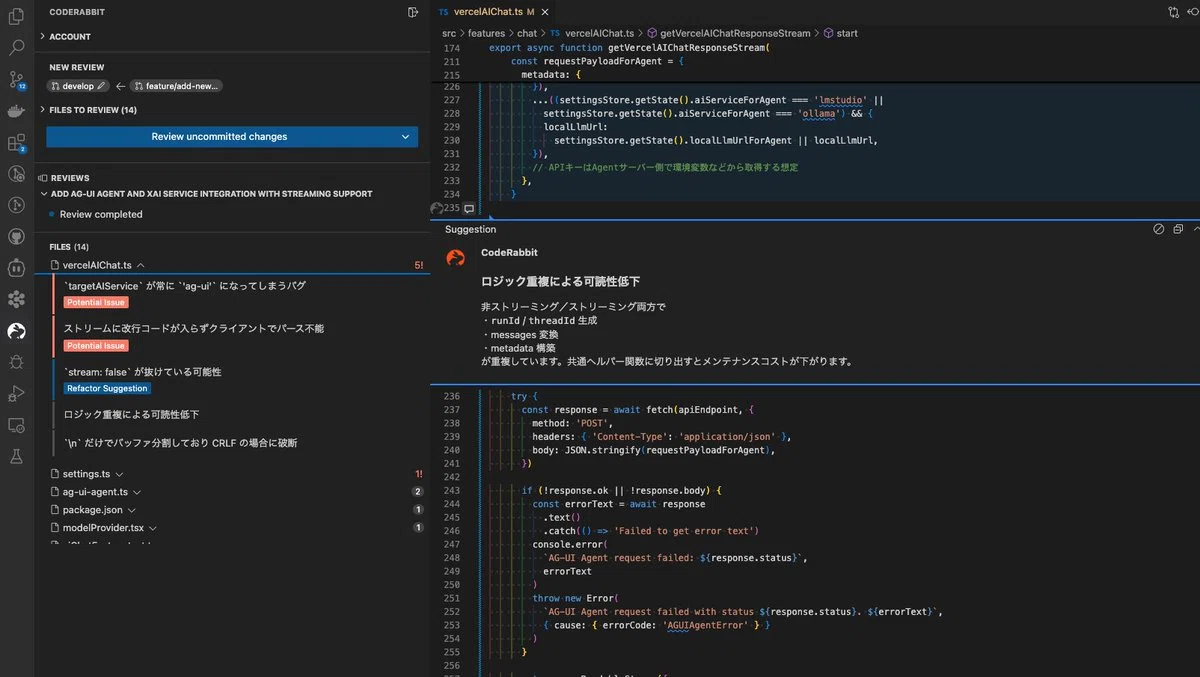Click the compare changes icon in editor toolbar
1200x677 pixels.
tap(1173, 12)
